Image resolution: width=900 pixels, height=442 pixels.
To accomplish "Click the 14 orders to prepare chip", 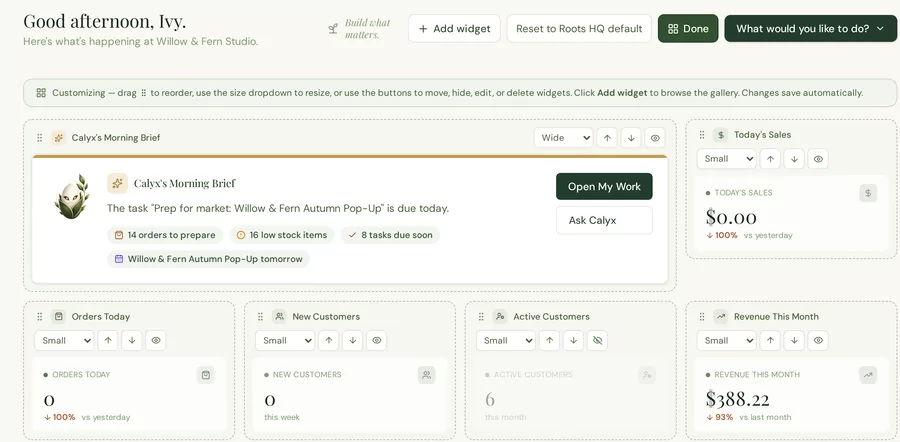I will [165, 235].
